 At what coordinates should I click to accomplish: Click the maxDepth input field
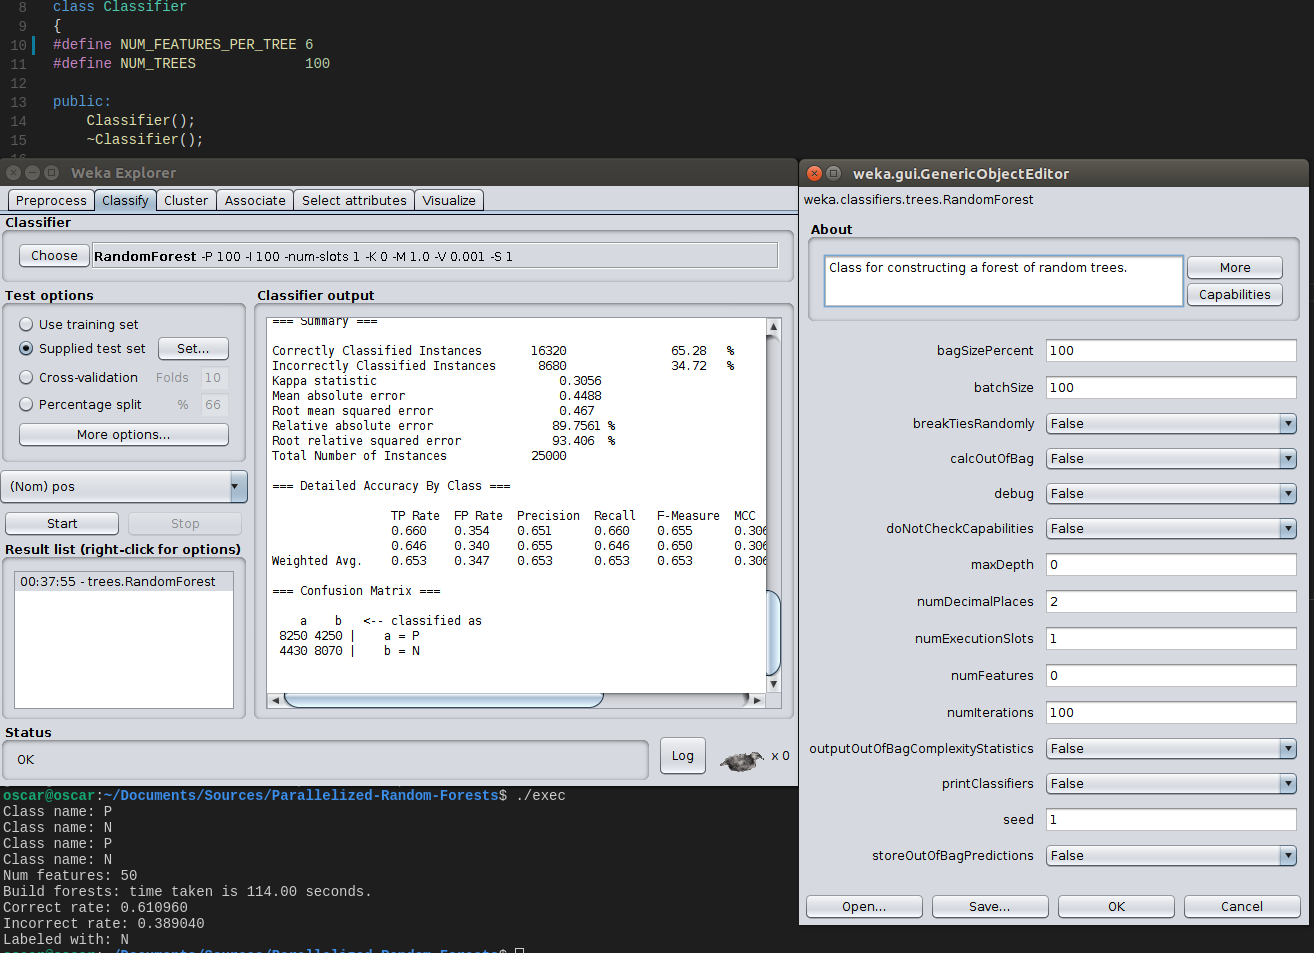click(x=1171, y=564)
